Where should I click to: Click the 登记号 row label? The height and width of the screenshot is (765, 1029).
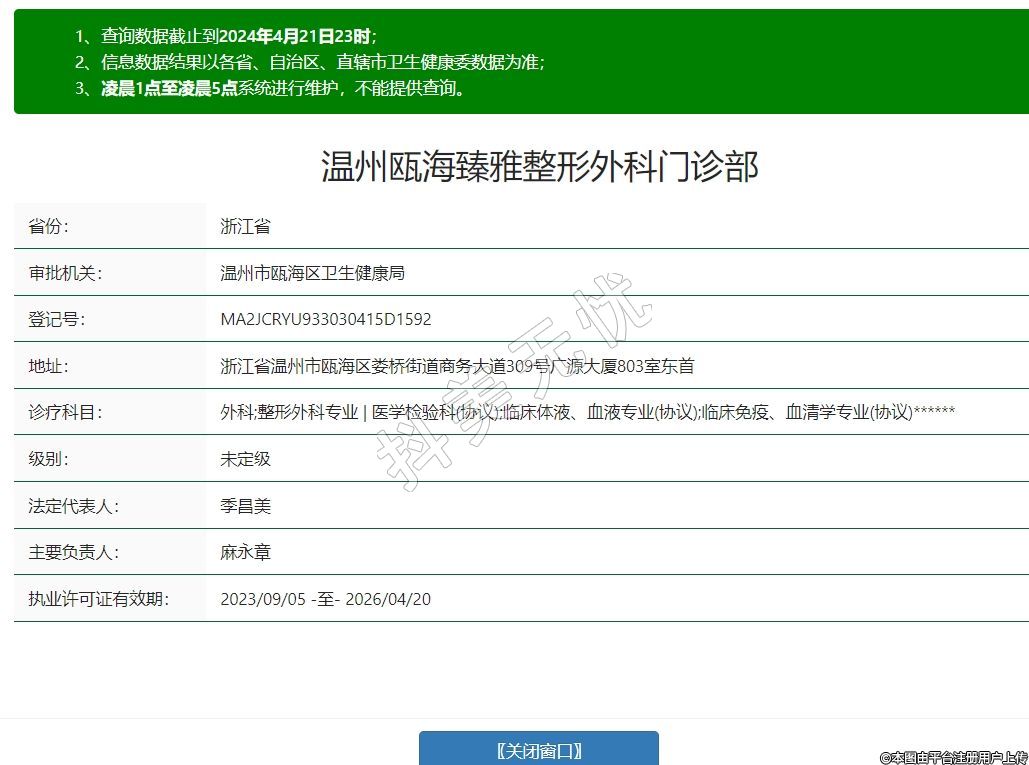(x=57, y=320)
